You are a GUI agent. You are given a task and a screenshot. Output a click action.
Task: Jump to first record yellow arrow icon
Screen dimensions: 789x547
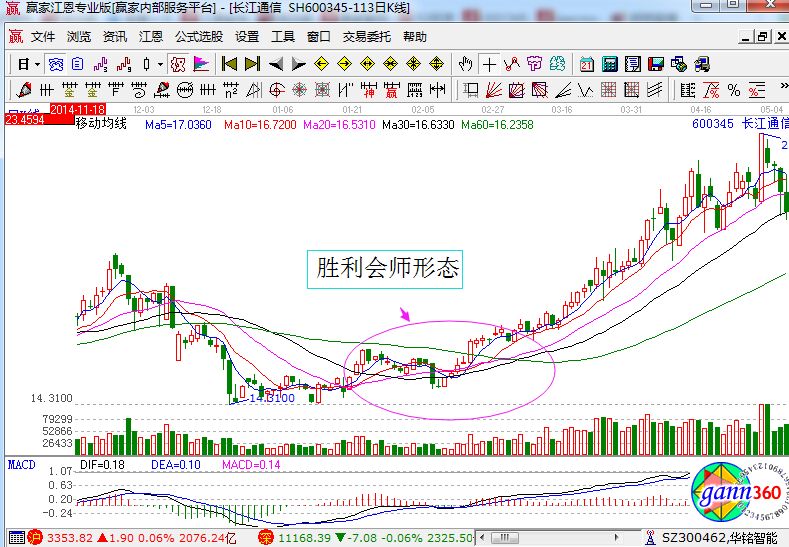230,64
